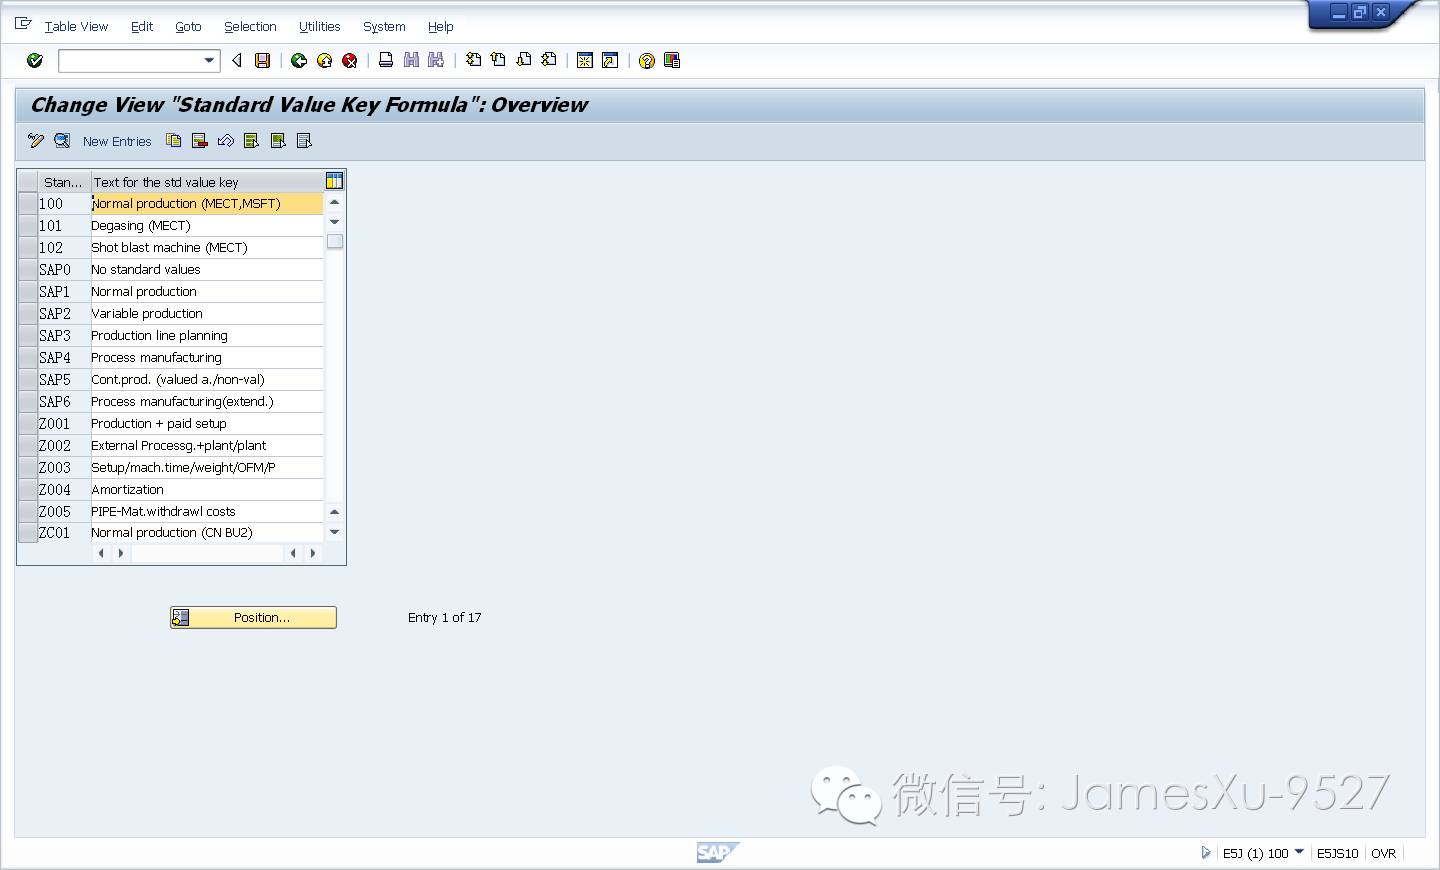Expand status bar system info dropdown arrow
This screenshot has height=870, width=1440.
(x=1299, y=852)
